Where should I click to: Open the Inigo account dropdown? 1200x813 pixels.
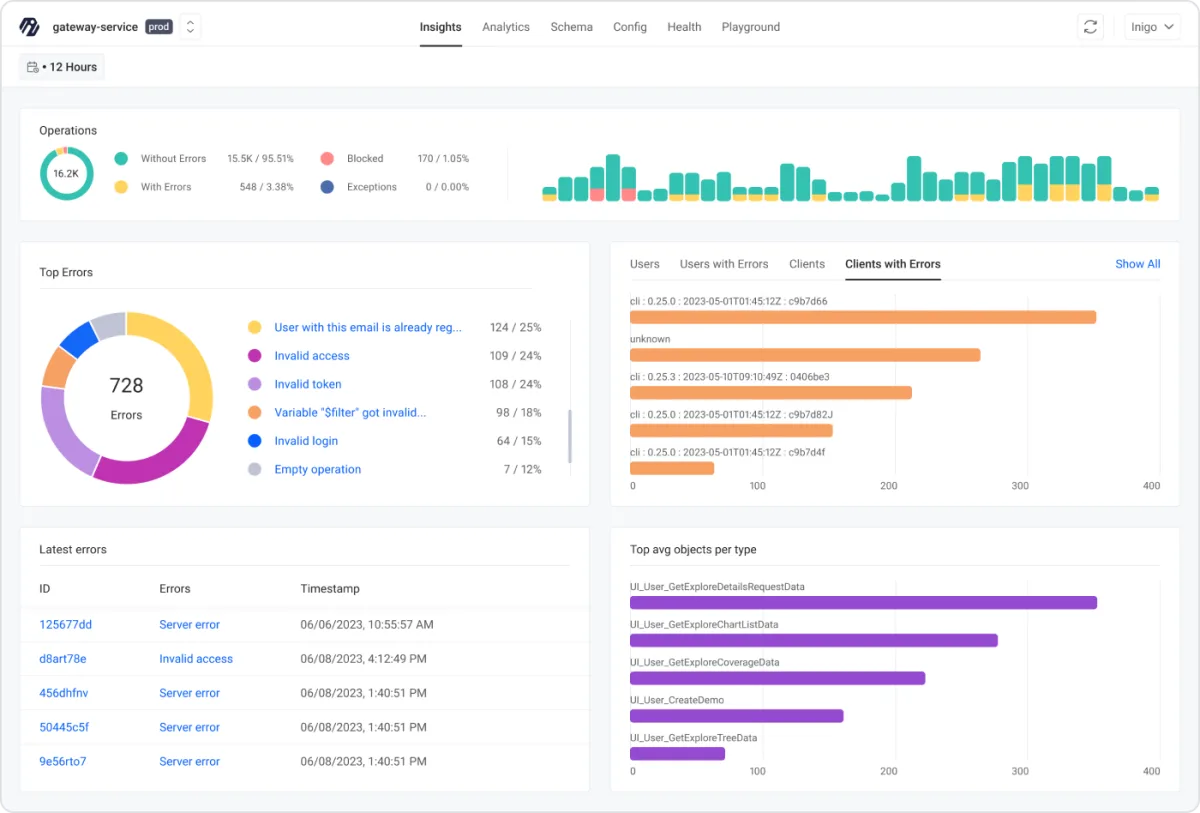(1152, 27)
